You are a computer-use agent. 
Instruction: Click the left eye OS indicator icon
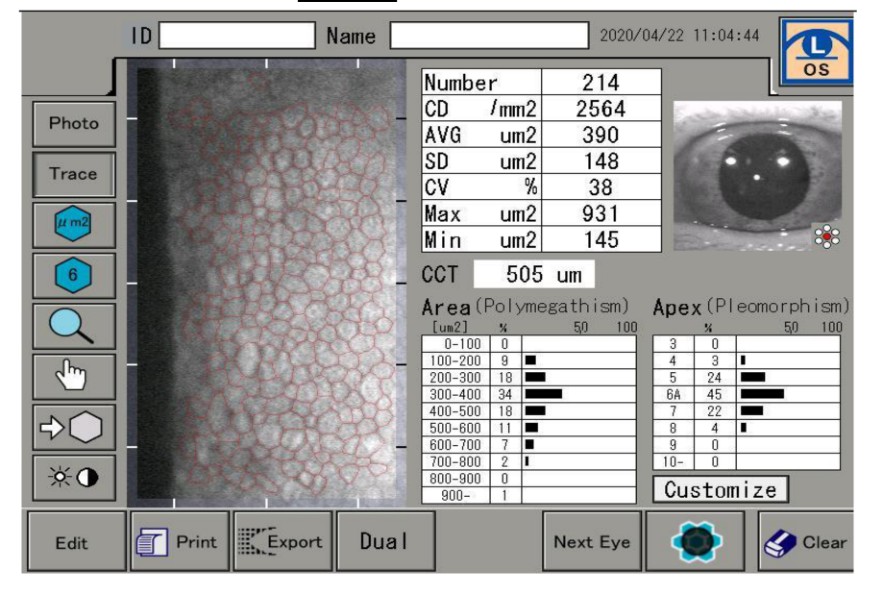click(x=816, y=52)
